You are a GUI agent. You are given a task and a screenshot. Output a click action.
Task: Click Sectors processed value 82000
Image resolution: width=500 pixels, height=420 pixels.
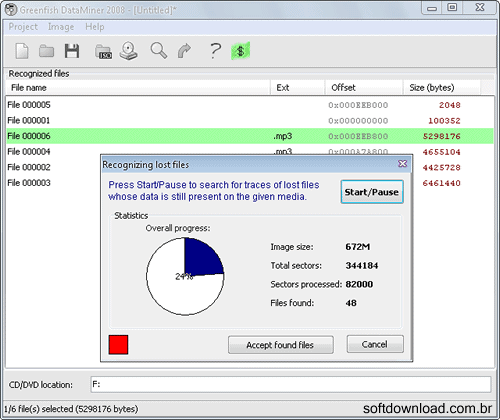coord(359,284)
